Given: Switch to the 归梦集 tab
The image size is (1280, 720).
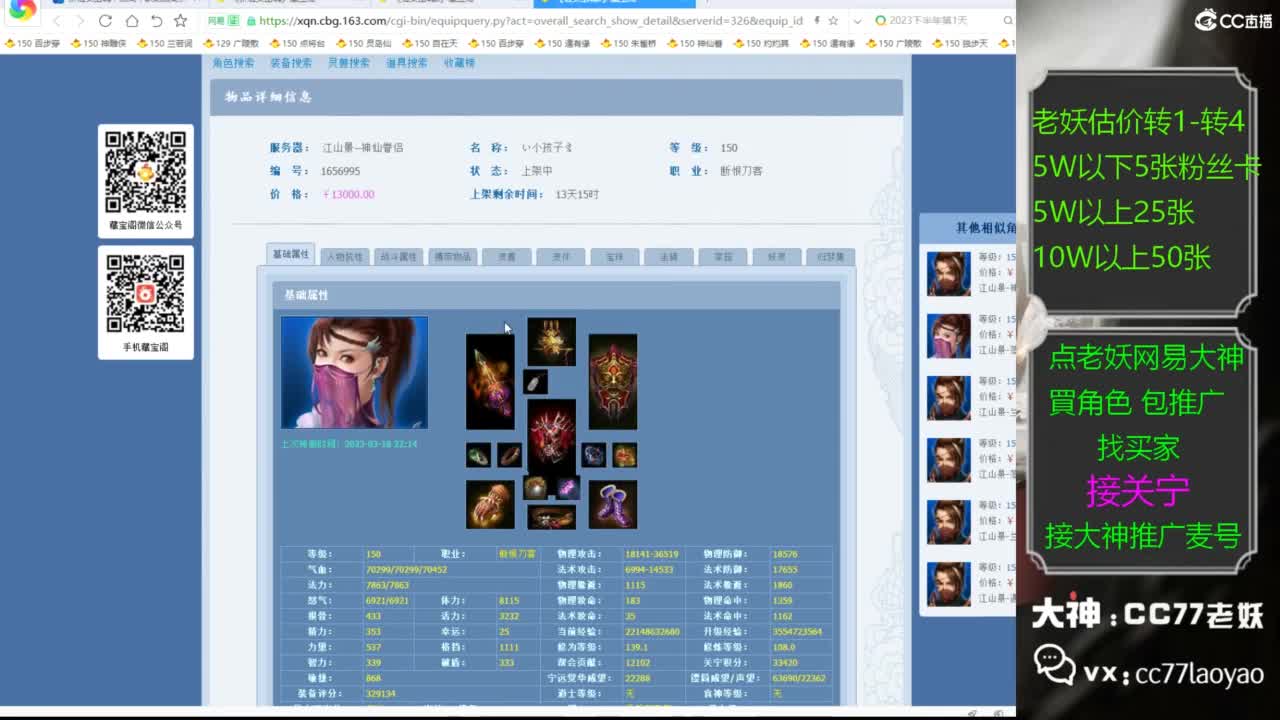Looking at the screenshot, I should tap(830, 257).
